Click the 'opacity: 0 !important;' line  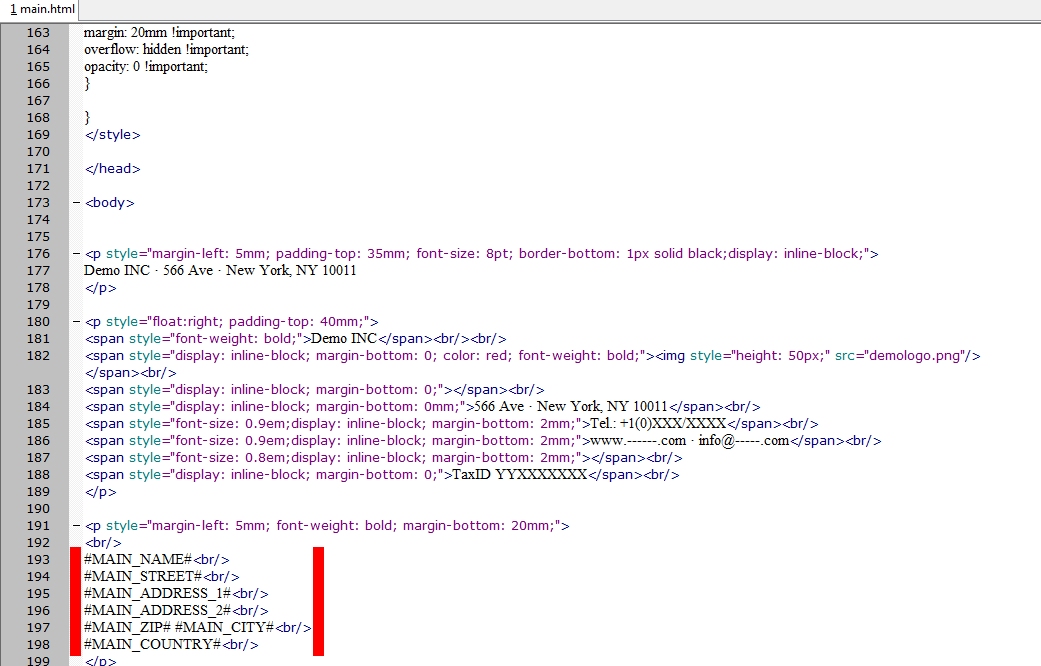(146, 67)
